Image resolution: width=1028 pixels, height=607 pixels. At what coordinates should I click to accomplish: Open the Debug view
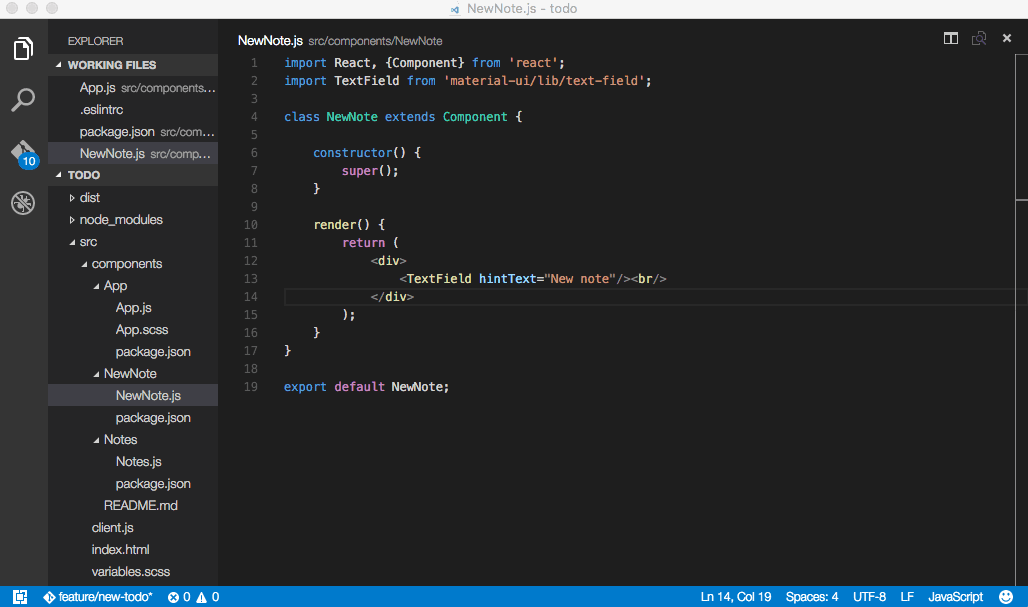(22, 203)
